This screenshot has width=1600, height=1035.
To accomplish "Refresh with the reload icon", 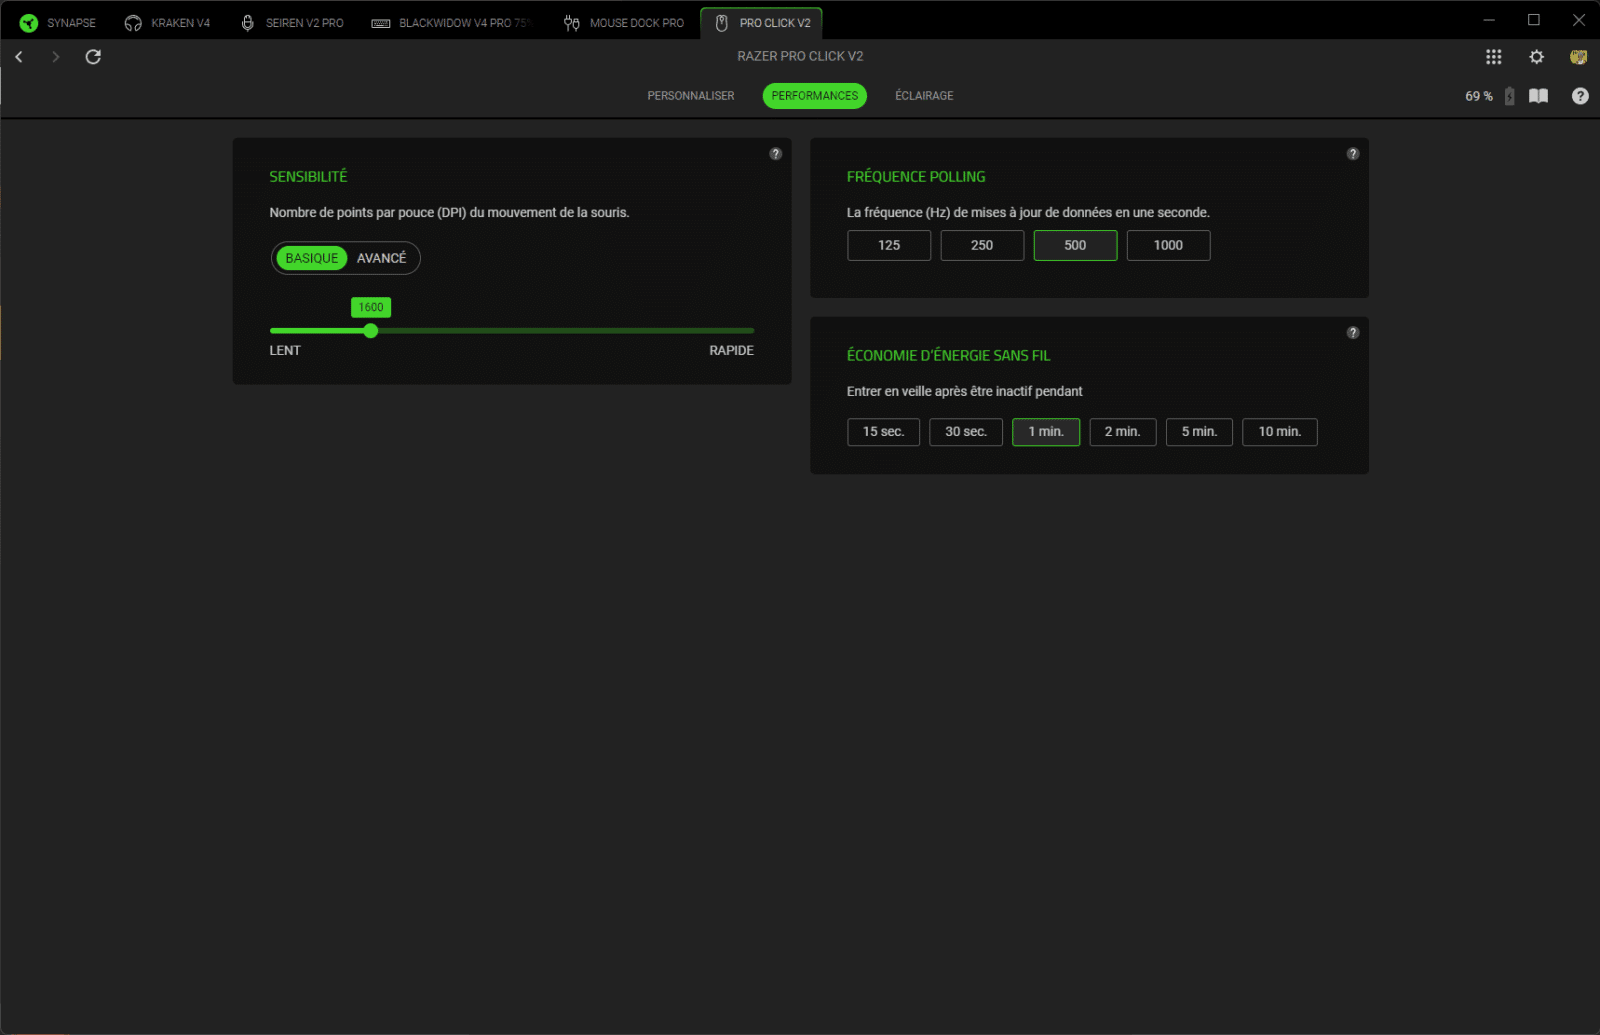I will (93, 57).
